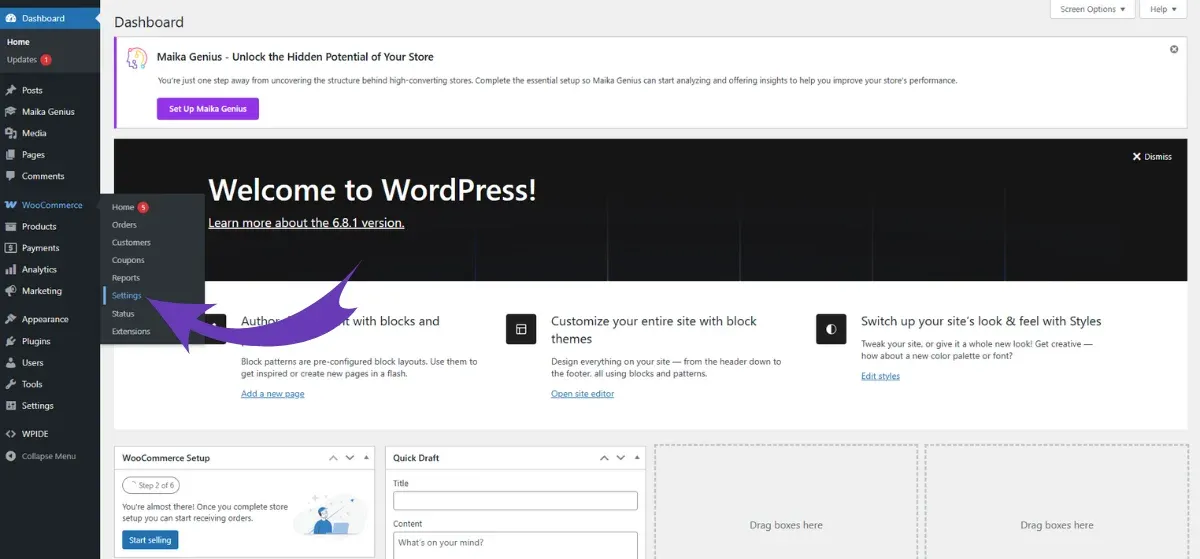The height and width of the screenshot is (559, 1200).
Task: Open WooCommerce Extensions submenu item
Action: coord(131,332)
